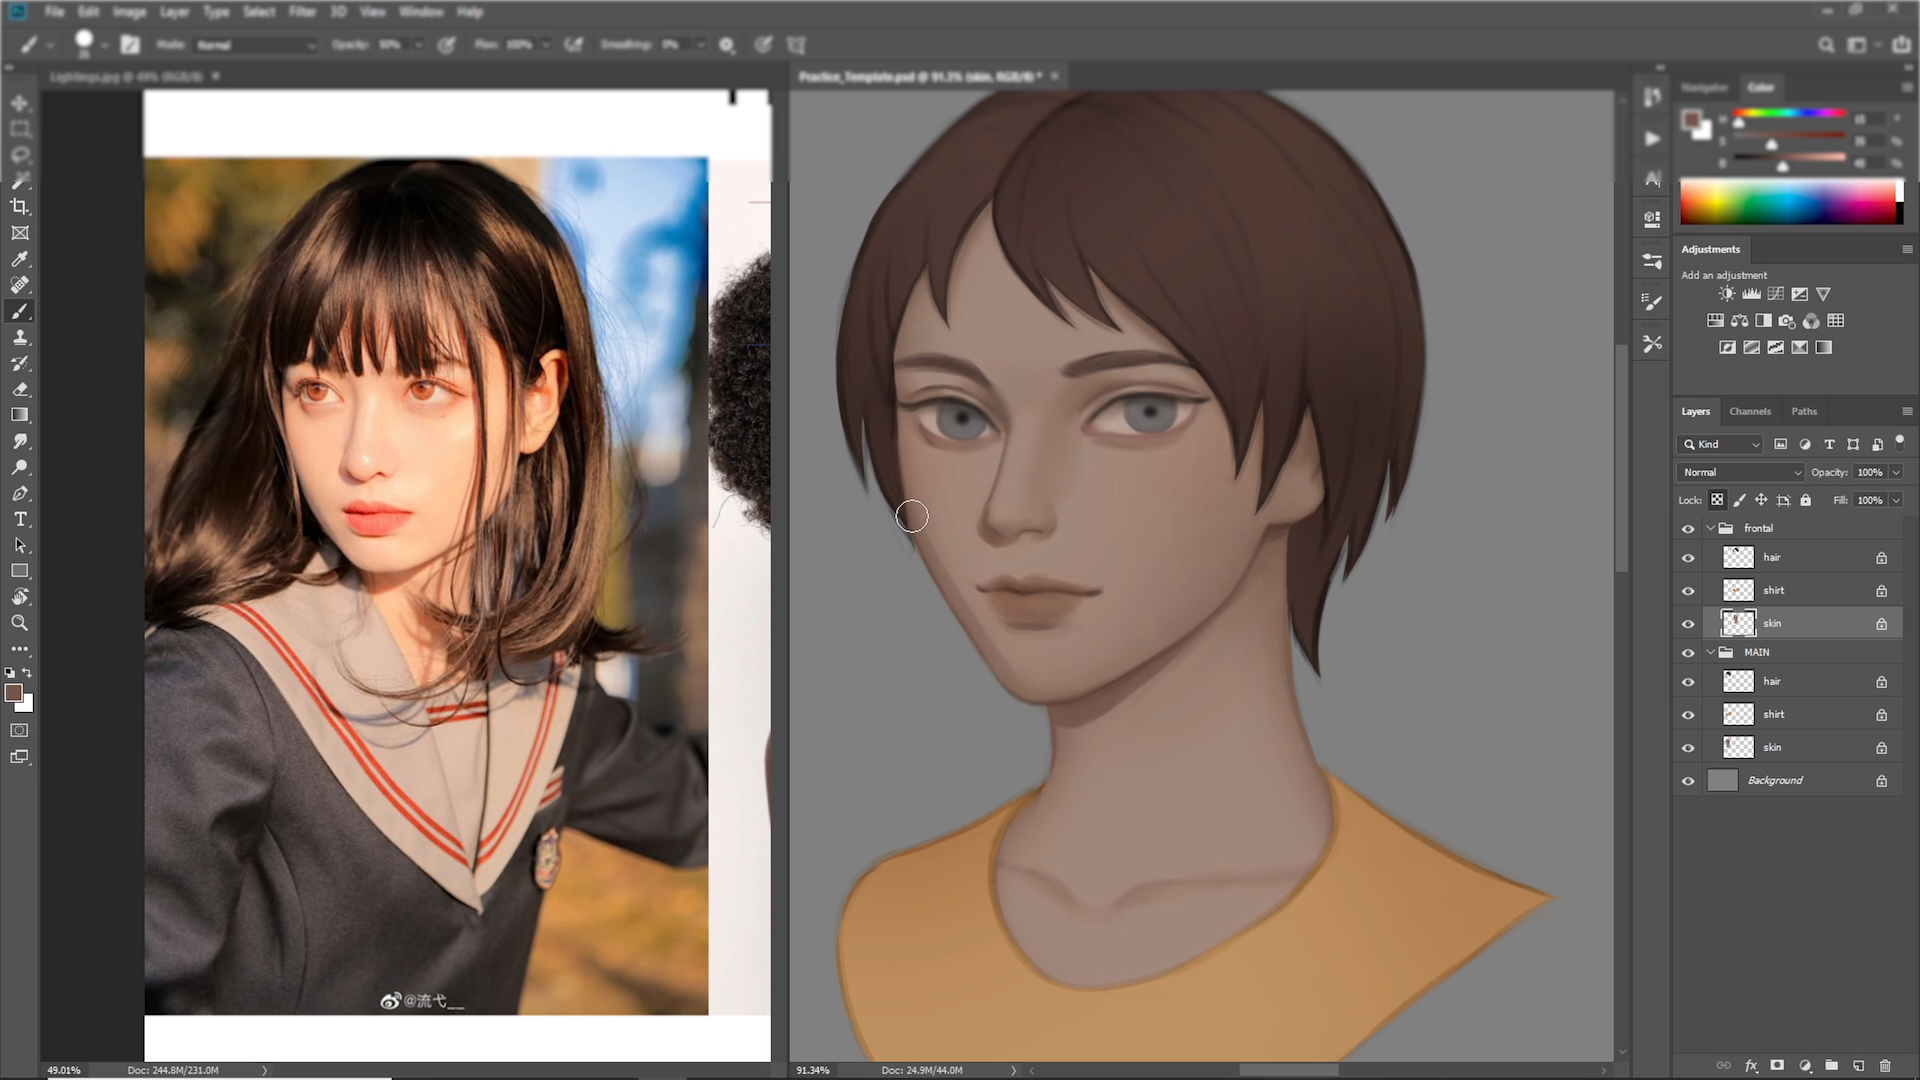
Task: Switch to the Paths tab
Action: coord(1804,411)
